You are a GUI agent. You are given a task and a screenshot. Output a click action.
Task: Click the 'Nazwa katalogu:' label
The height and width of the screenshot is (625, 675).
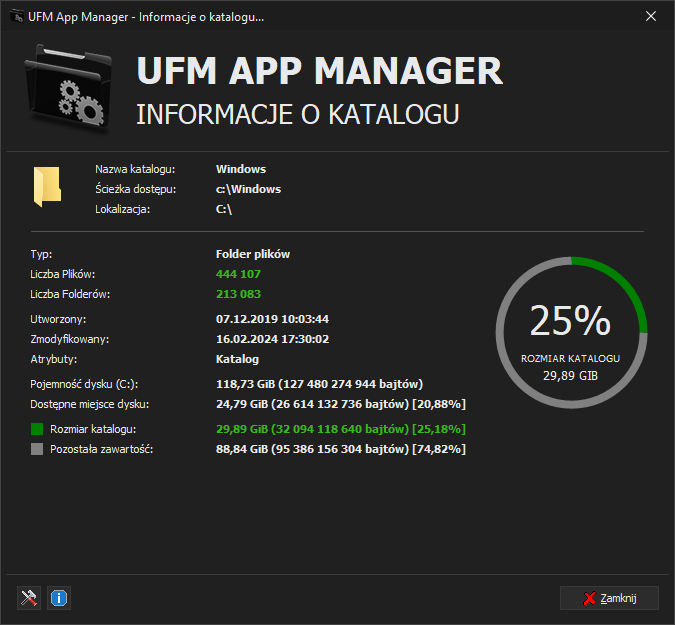pyautogui.click(x=135, y=169)
